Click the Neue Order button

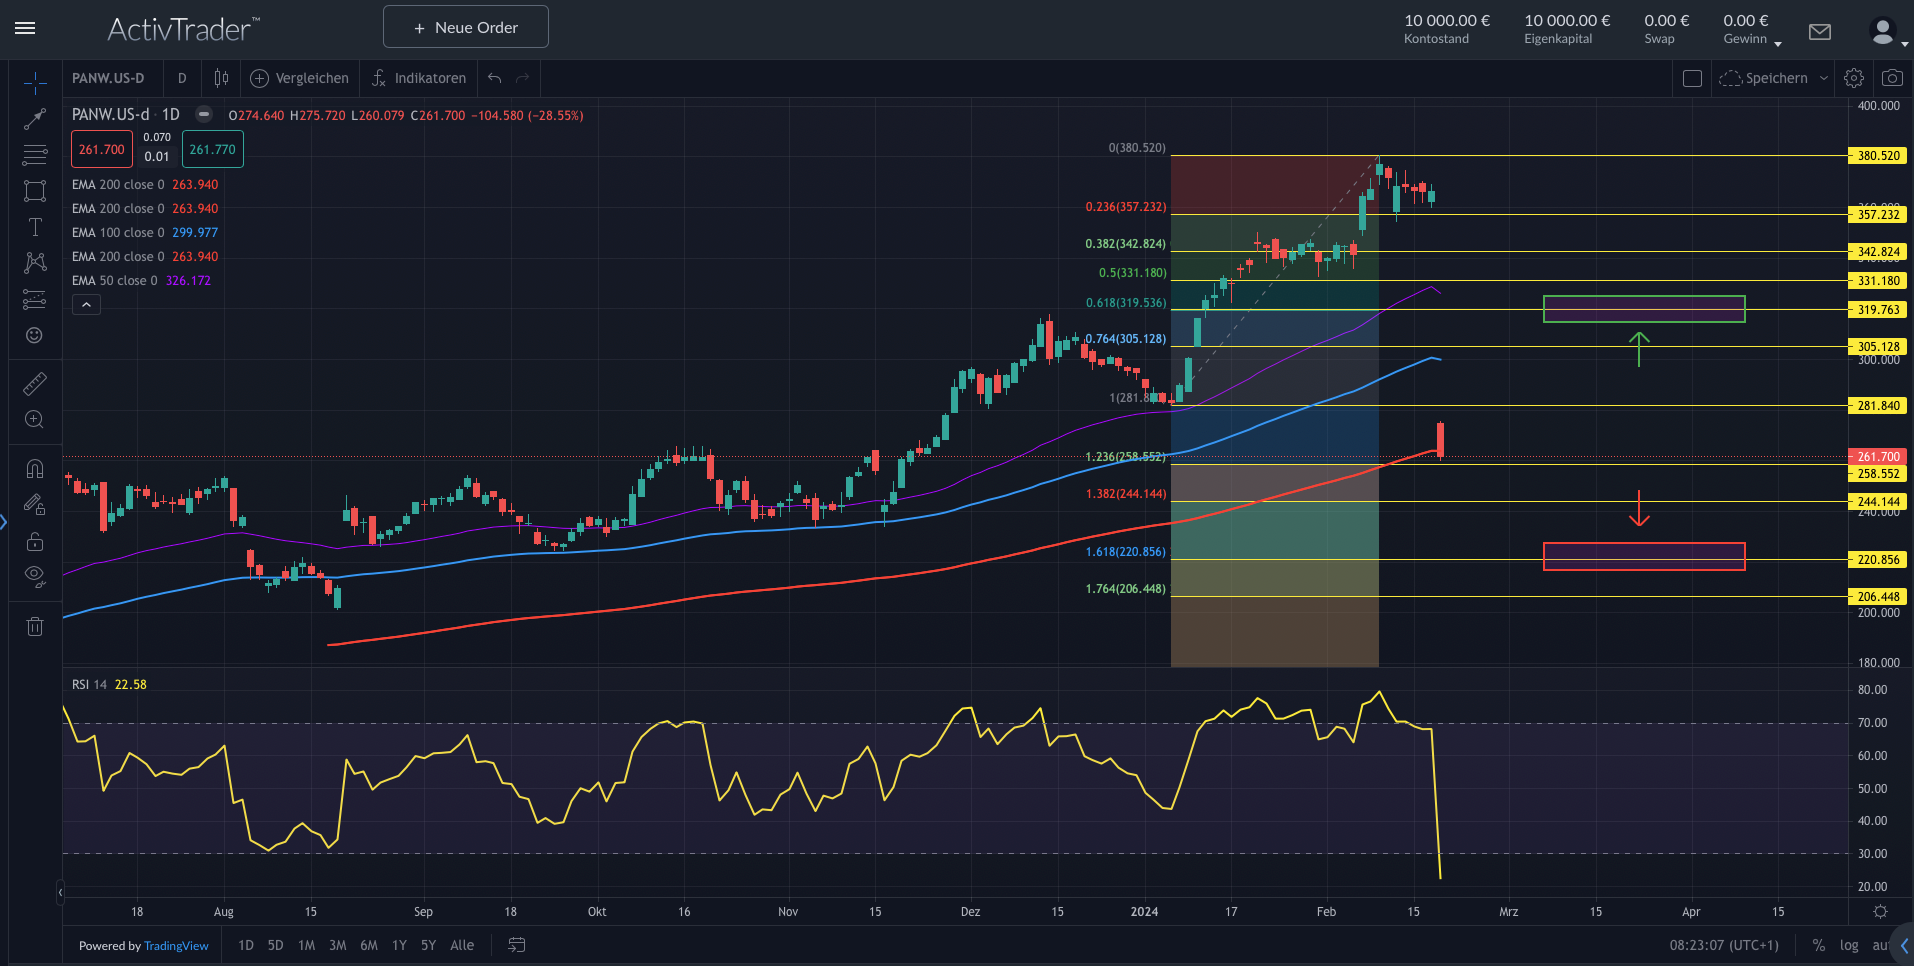pos(466,27)
